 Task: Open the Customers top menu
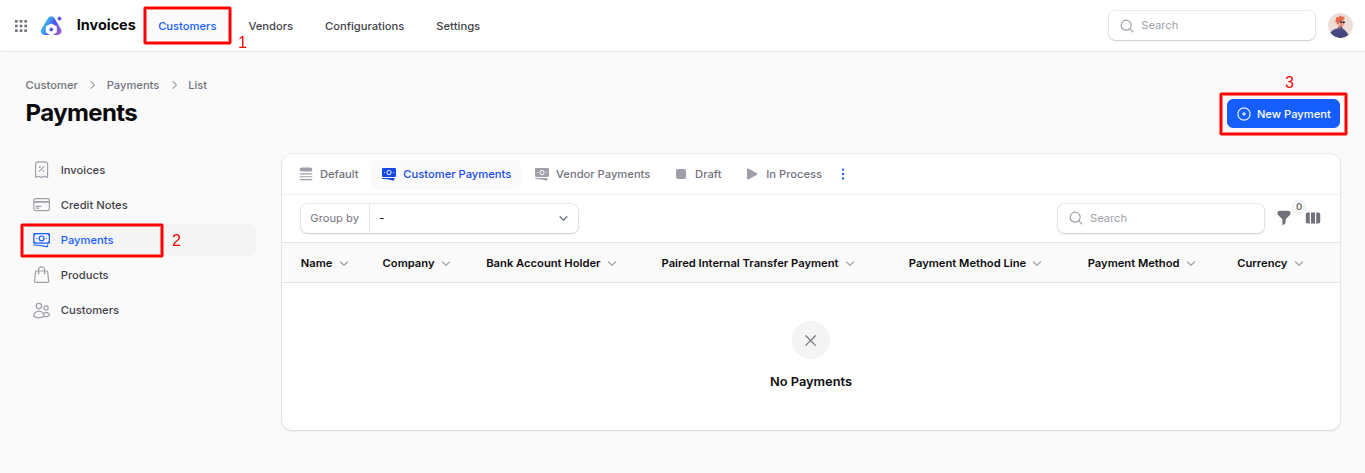pos(187,26)
